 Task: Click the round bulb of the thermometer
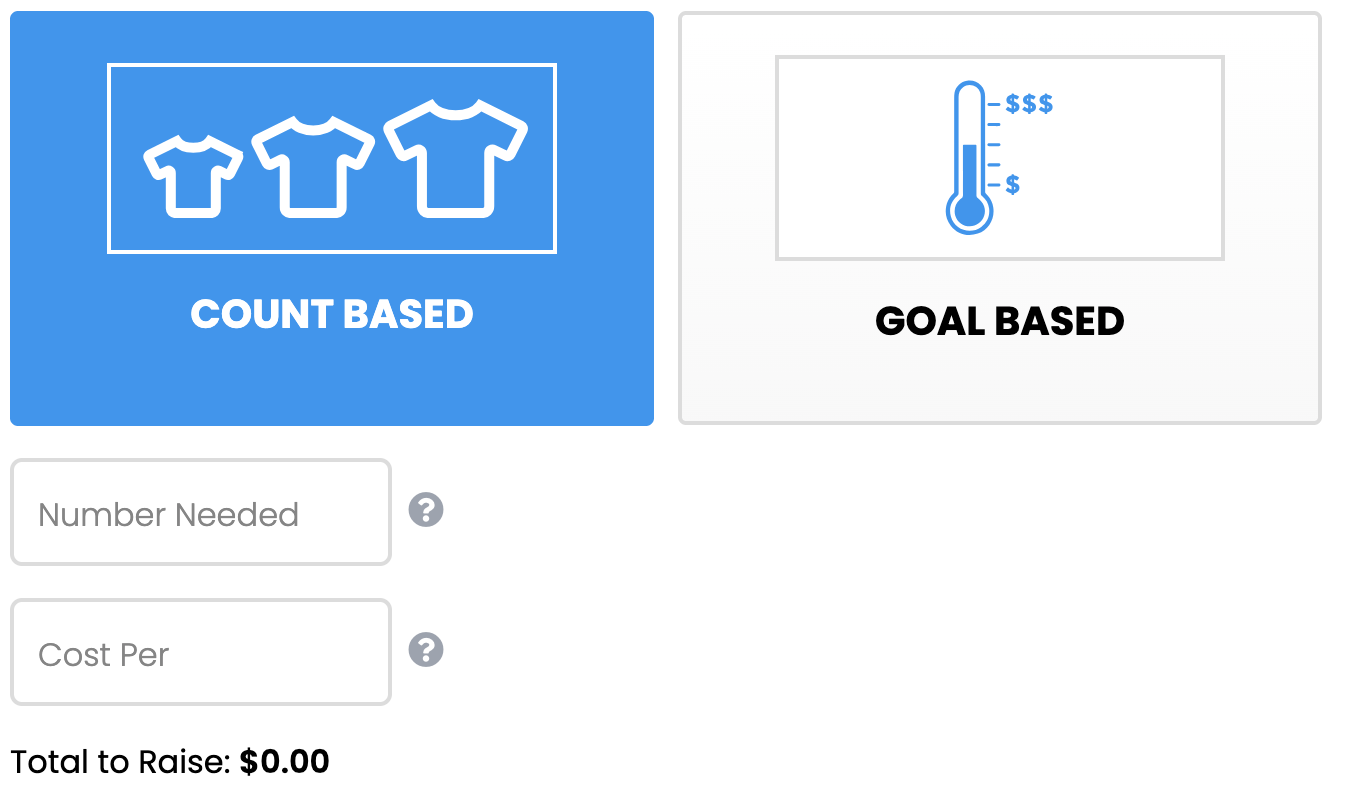(x=969, y=211)
